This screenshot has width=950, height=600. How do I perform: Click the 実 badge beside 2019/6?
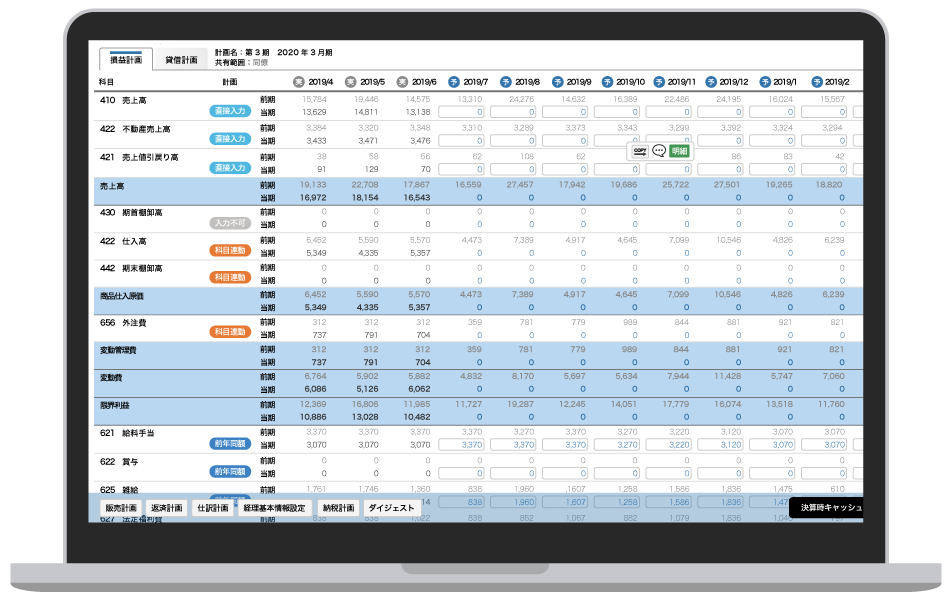(x=402, y=82)
